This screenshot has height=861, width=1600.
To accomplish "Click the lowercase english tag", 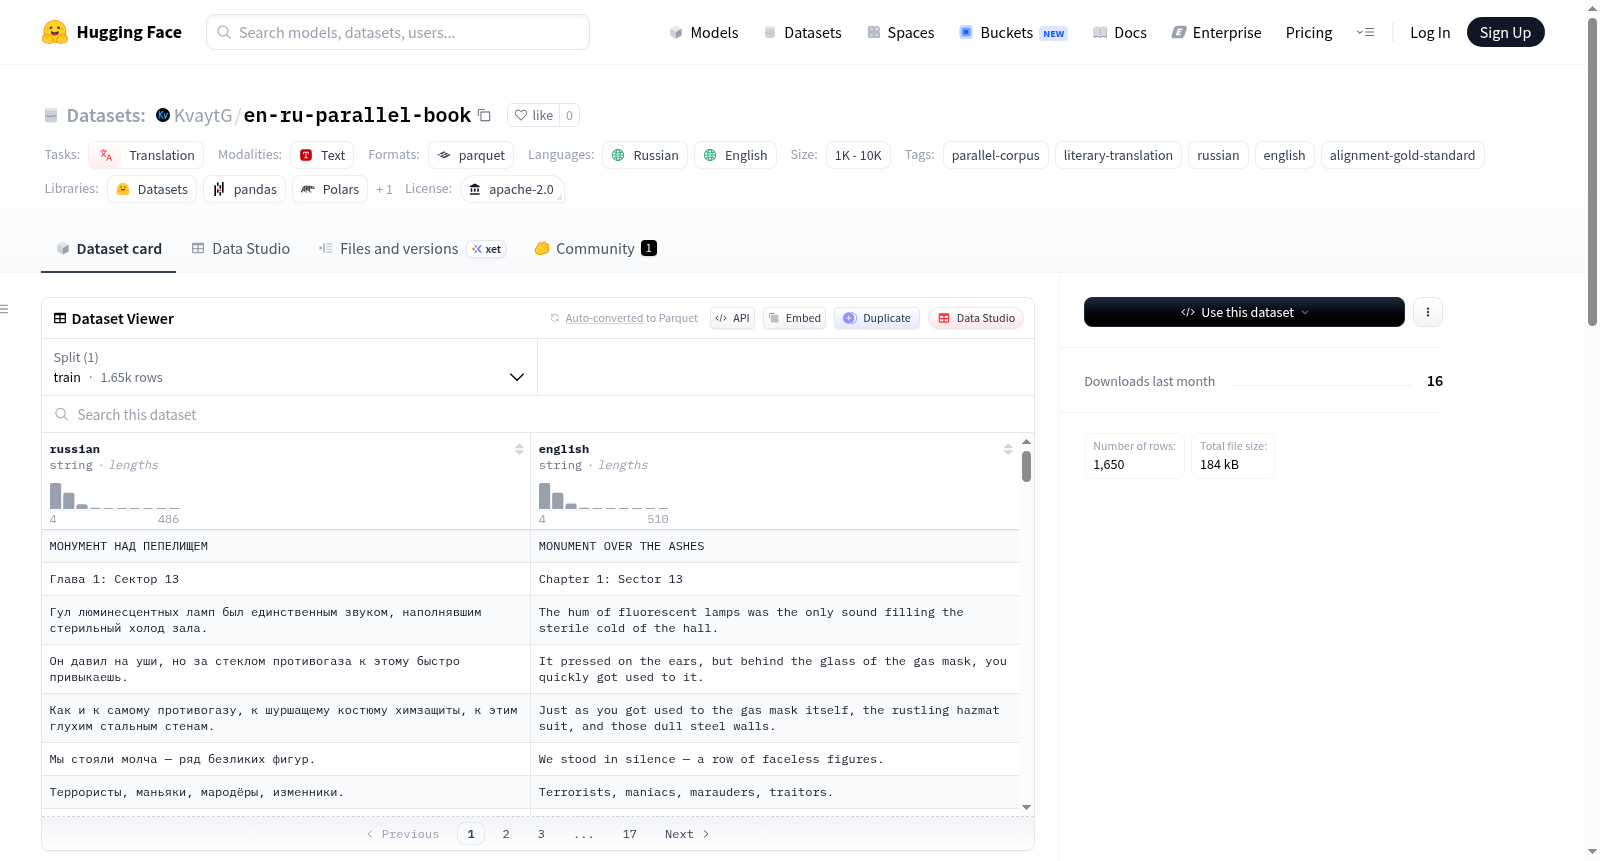I will [1284, 155].
